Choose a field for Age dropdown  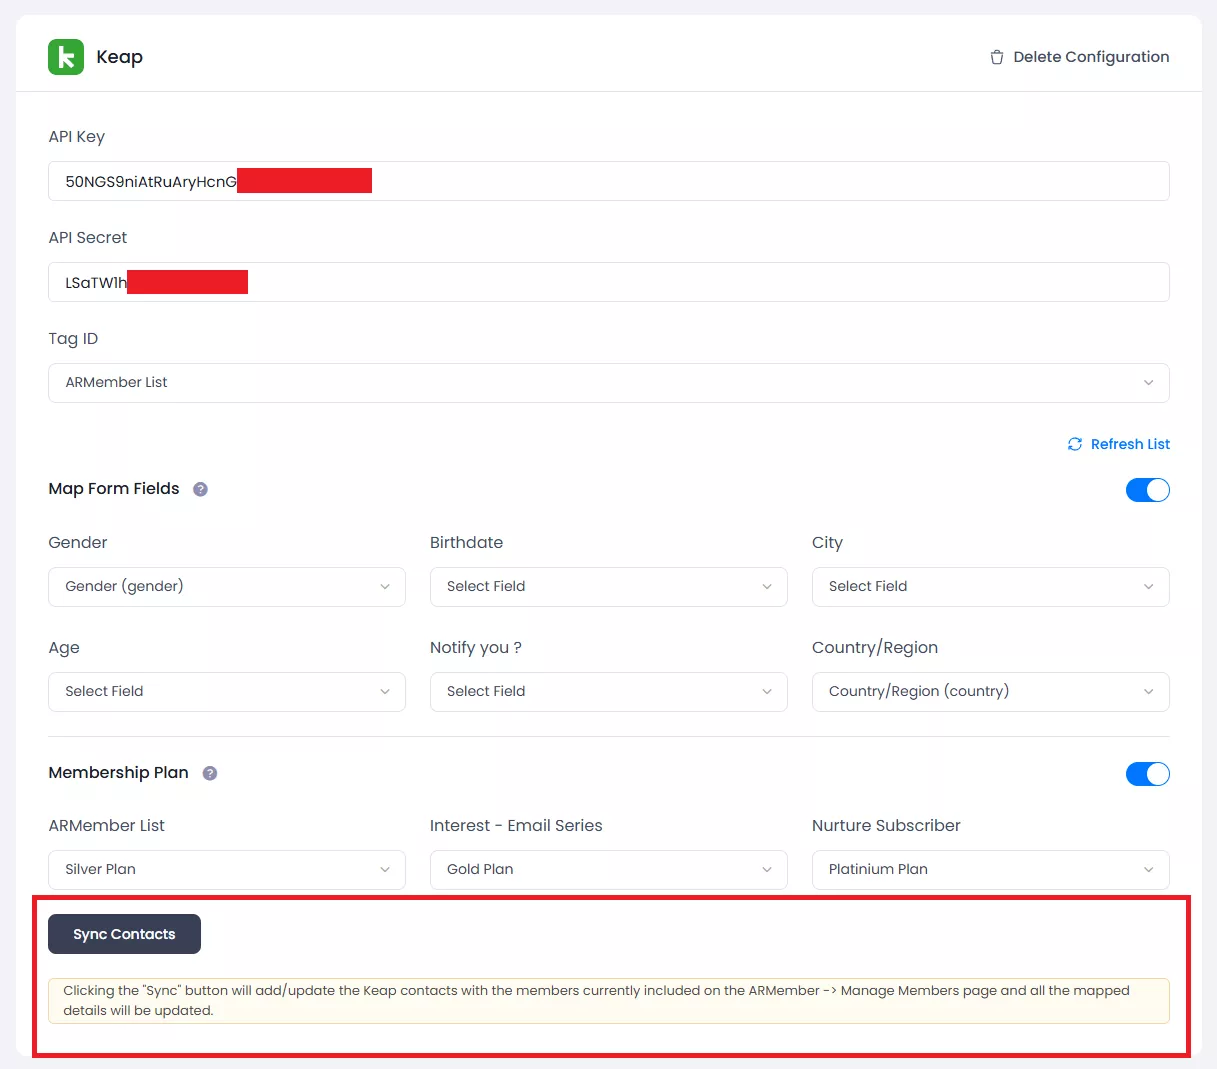point(226,692)
